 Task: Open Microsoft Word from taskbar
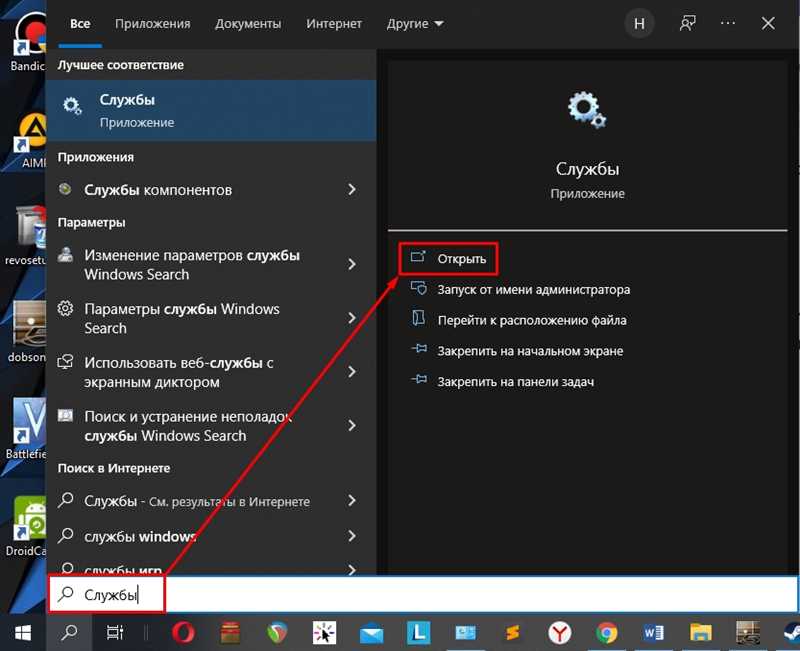point(654,633)
